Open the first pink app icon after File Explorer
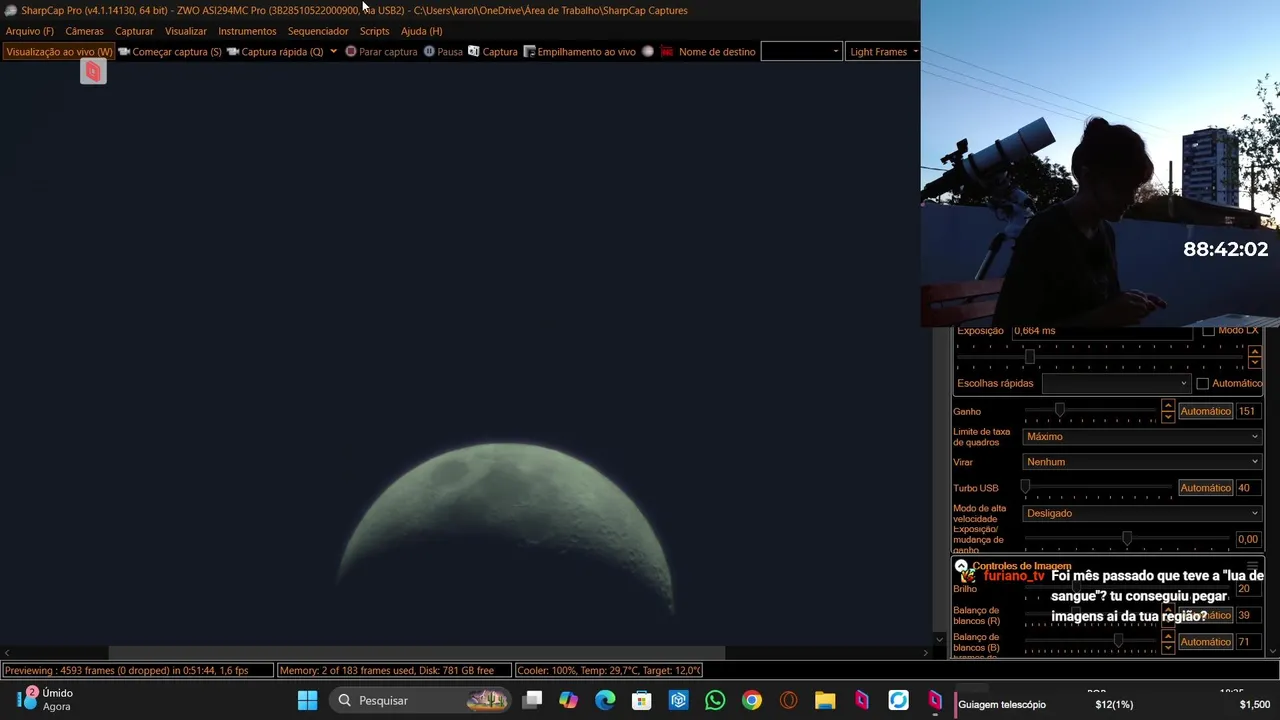 pos(862,700)
